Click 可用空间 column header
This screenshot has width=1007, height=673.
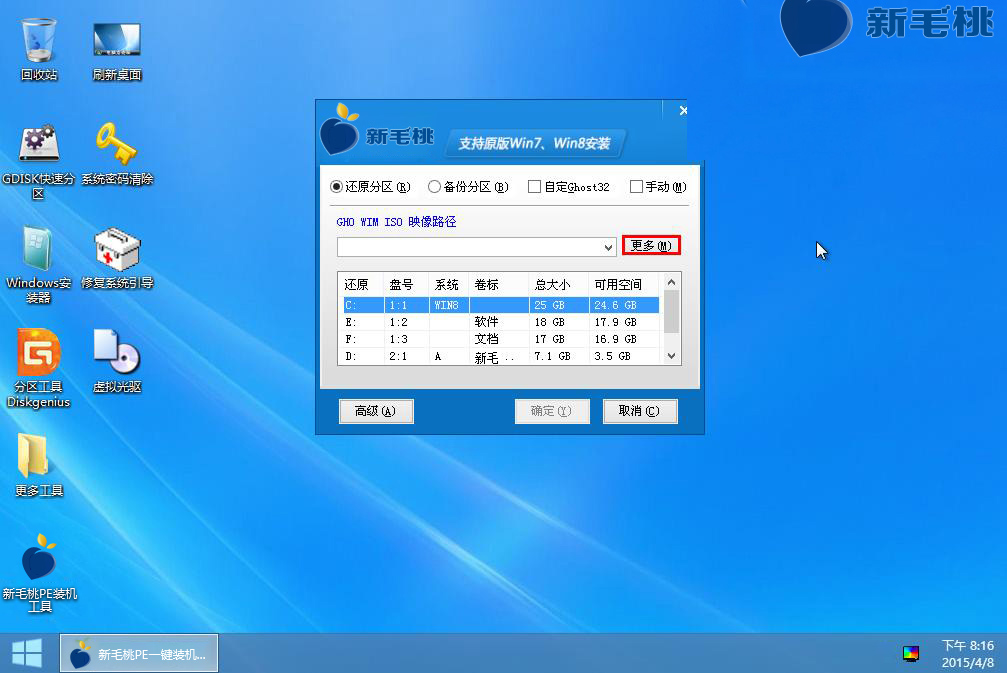pyautogui.click(x=624, y=284)
